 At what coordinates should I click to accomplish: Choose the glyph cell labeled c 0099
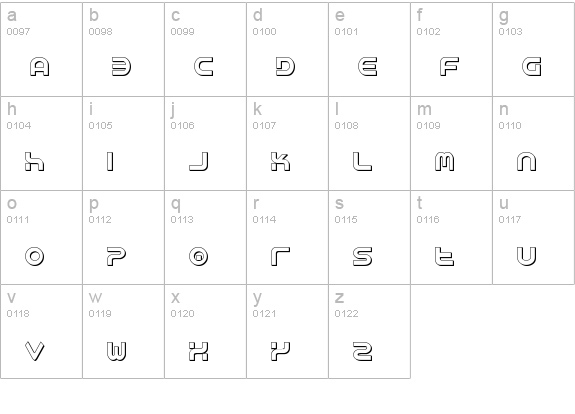point(205,49)
